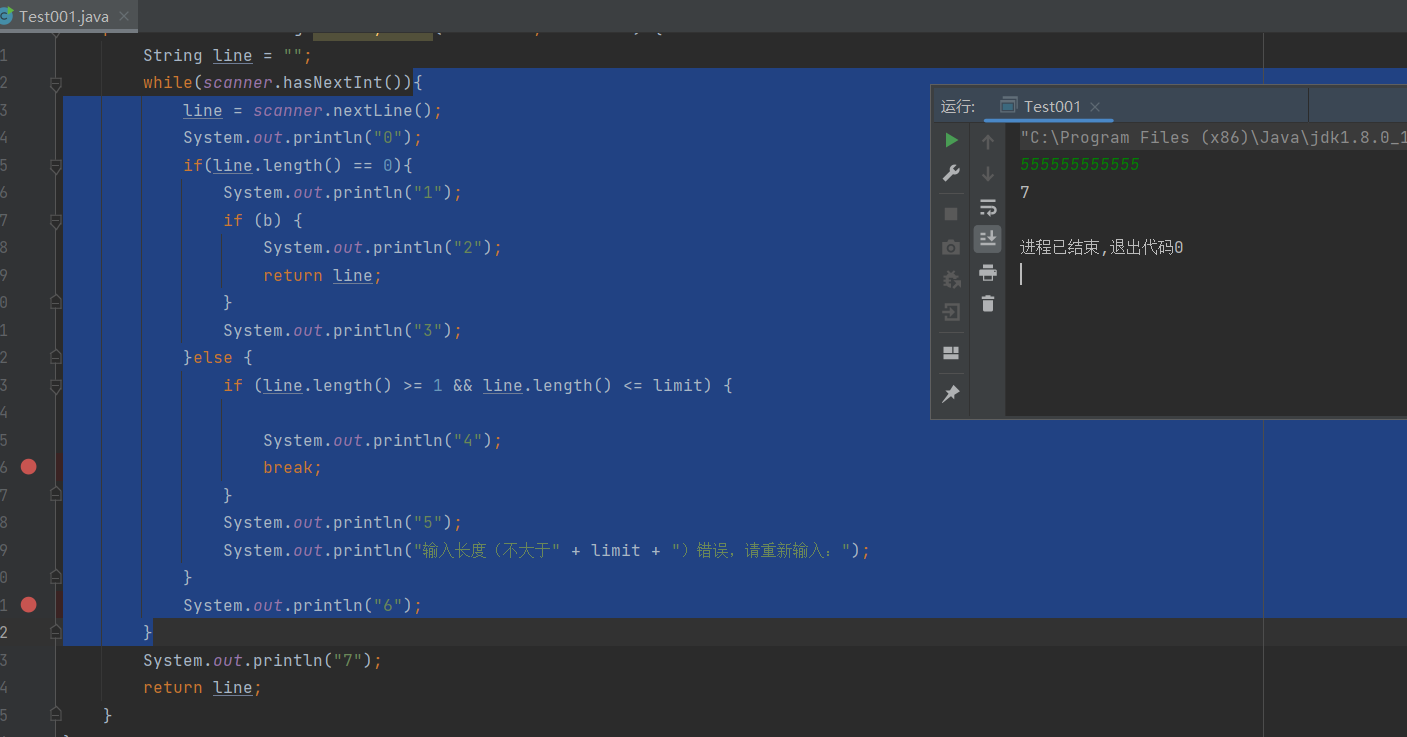Viewport: 1407px width, 737px height.
Task: Remove the breakpoint on the break; line
Action: pyautogui.click(x=28, y=467)
